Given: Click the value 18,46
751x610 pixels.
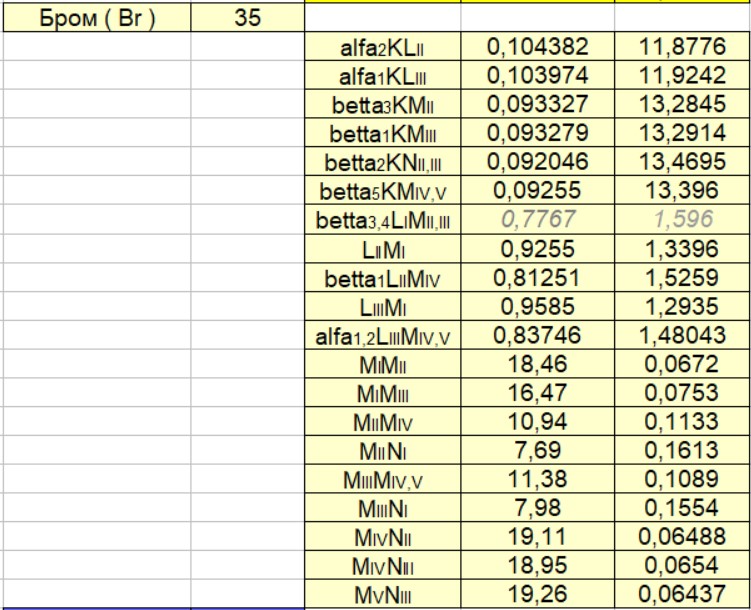Looking at the screenshot, I should click(537, 364).
